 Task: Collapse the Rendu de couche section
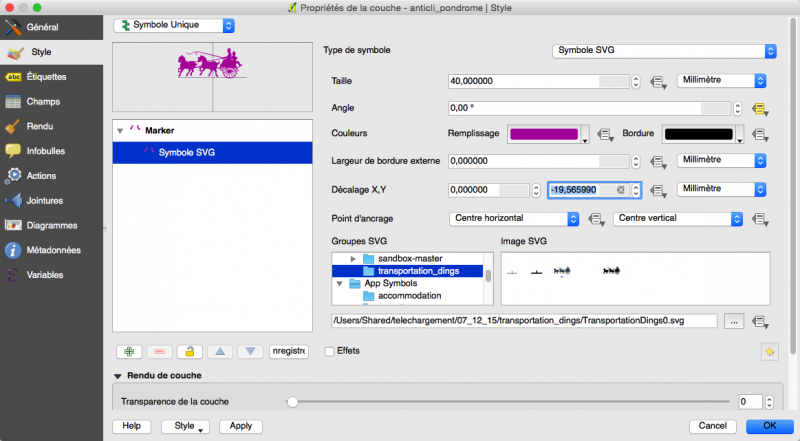pos(119,376)
